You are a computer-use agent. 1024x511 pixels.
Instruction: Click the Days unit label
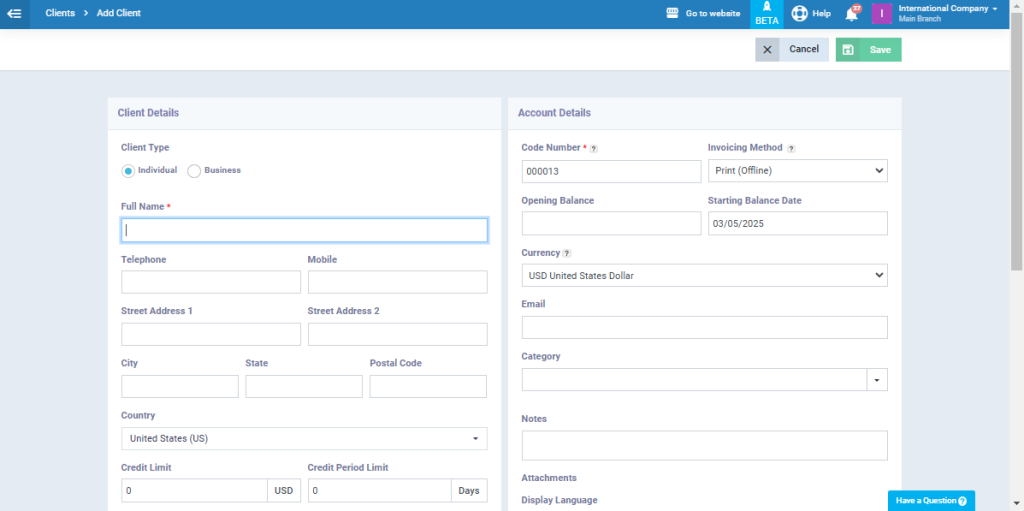pos(469,491)
